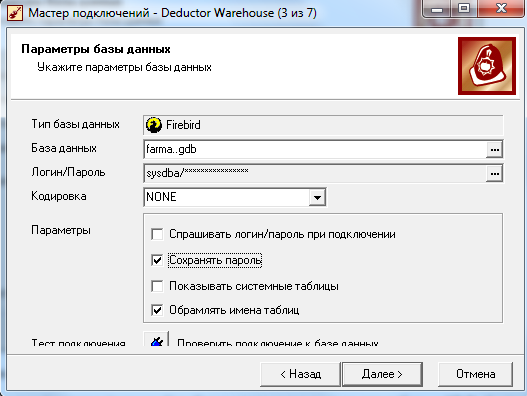Screen dimensions: 527x396
Task: Click the test connection plug icon button
Action: coord(156,340)
